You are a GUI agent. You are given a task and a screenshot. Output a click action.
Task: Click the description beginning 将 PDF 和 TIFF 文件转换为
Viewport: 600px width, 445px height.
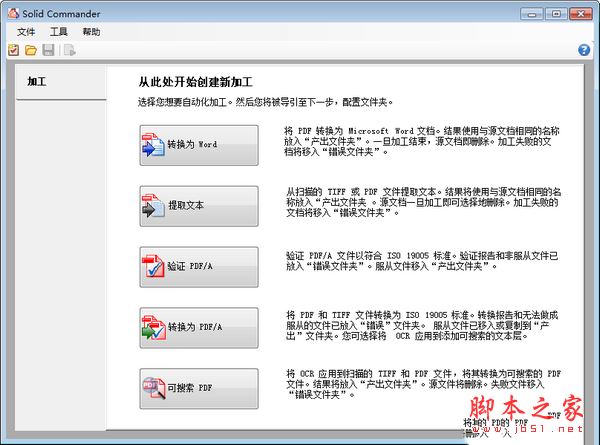[x=422, y=326]
